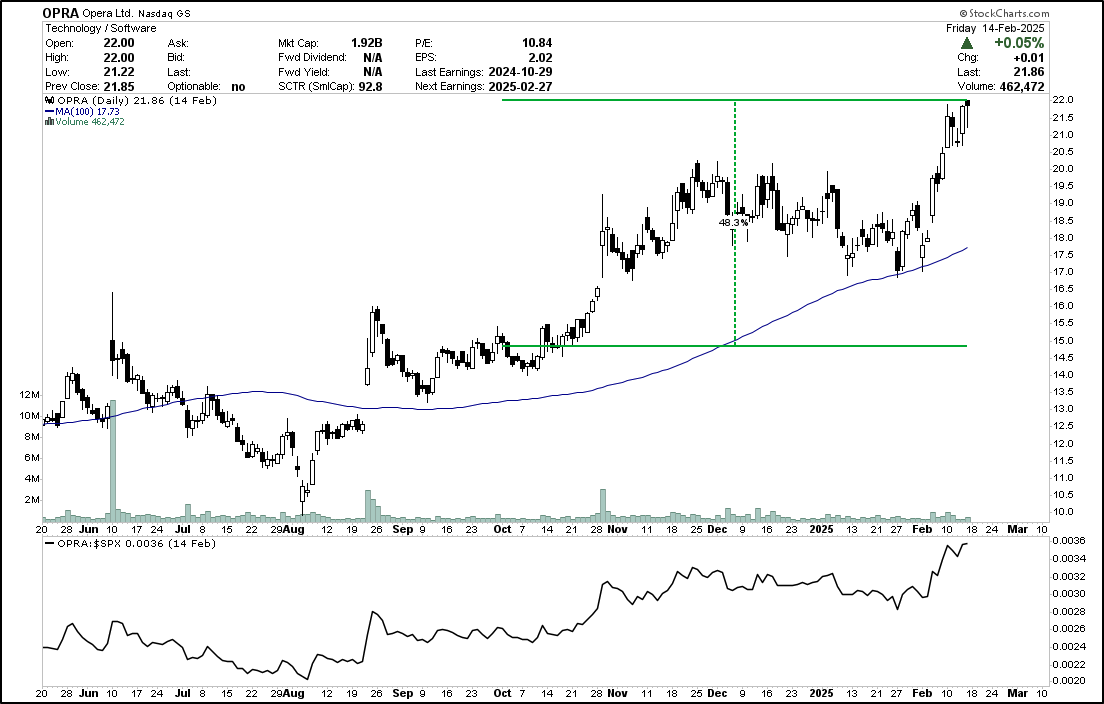Click the Aug label on upper date axis
This screenshot has width=1104, height=704.
pos(294,529)
